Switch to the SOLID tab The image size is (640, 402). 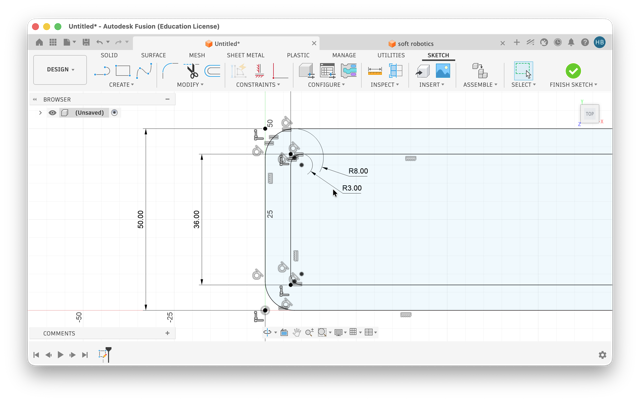pyautogui.click(x=109, y=55)
